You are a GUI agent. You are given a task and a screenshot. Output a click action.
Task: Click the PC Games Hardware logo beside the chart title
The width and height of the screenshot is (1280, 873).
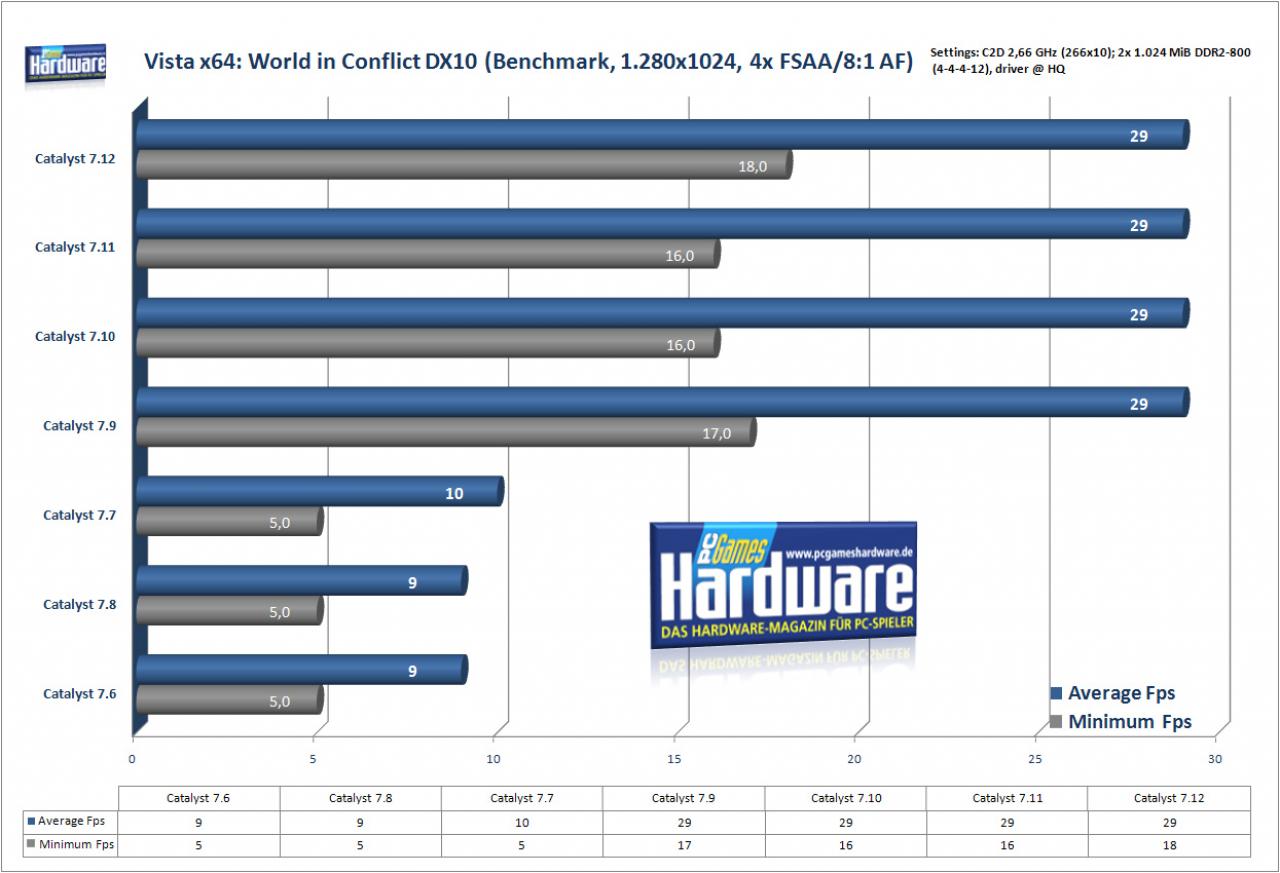65,66
